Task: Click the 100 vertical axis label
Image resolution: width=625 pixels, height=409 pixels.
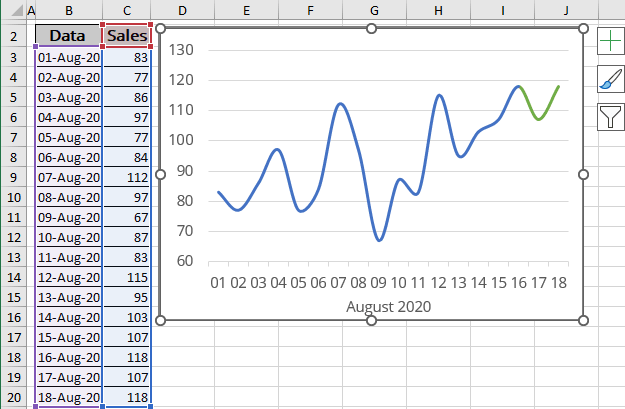Action: [181, 140]
